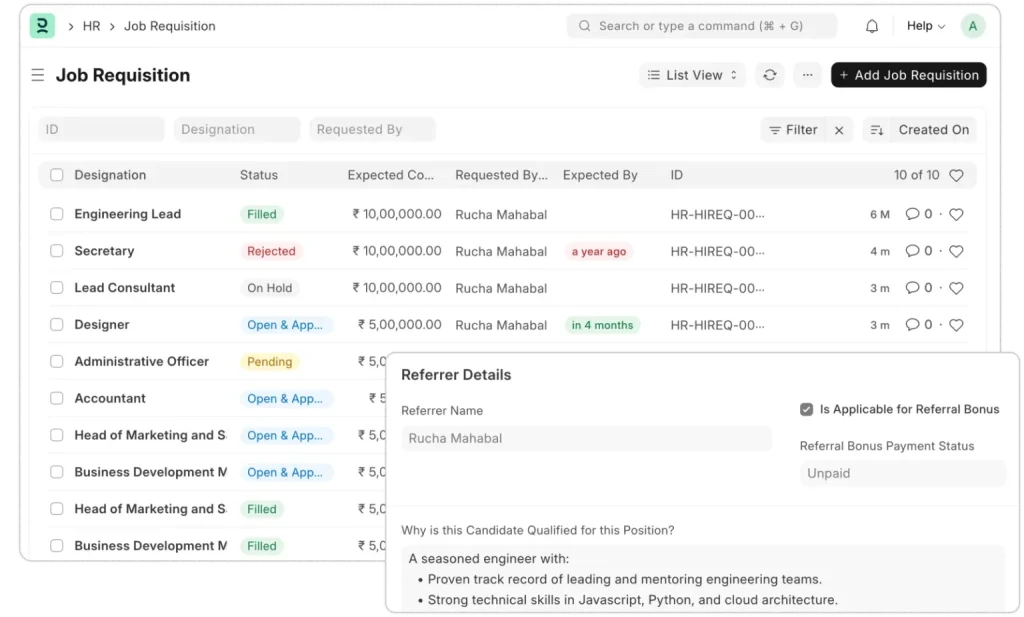
Task: Click the Designation filter field
Action: (237, 130)
